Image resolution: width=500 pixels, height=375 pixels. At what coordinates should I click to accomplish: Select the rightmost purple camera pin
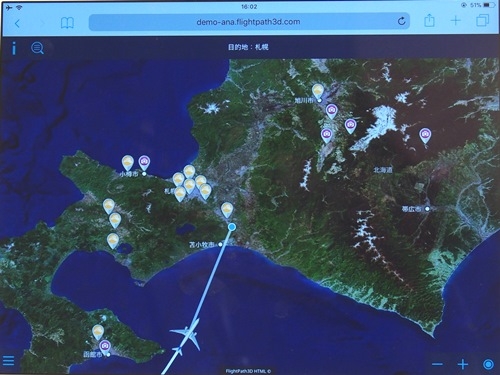[x=425, y=135]
